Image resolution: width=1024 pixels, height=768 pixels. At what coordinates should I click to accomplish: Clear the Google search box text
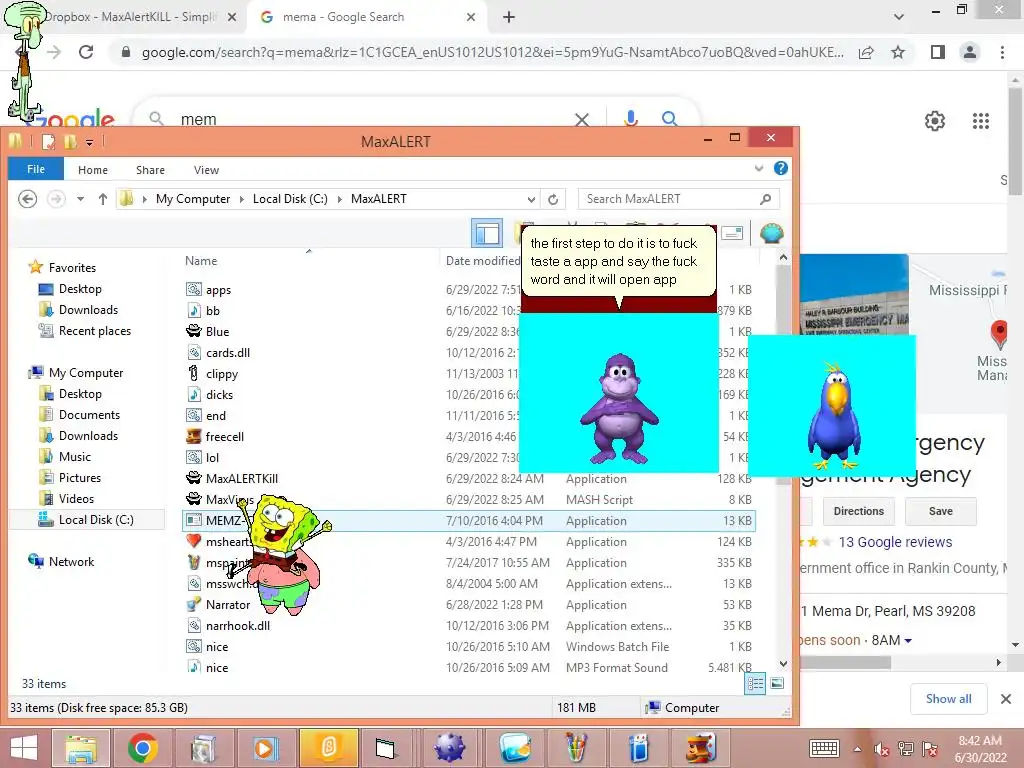point(581,120)
